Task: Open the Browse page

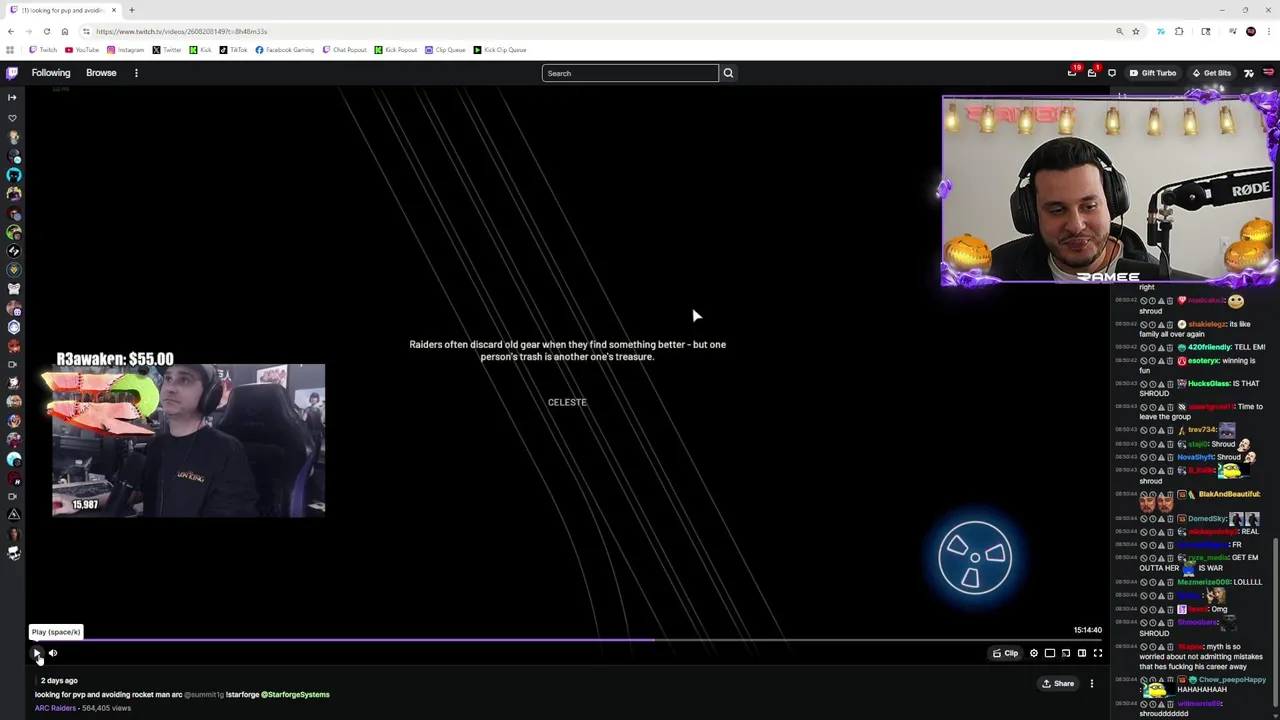Action: [101, 73]
